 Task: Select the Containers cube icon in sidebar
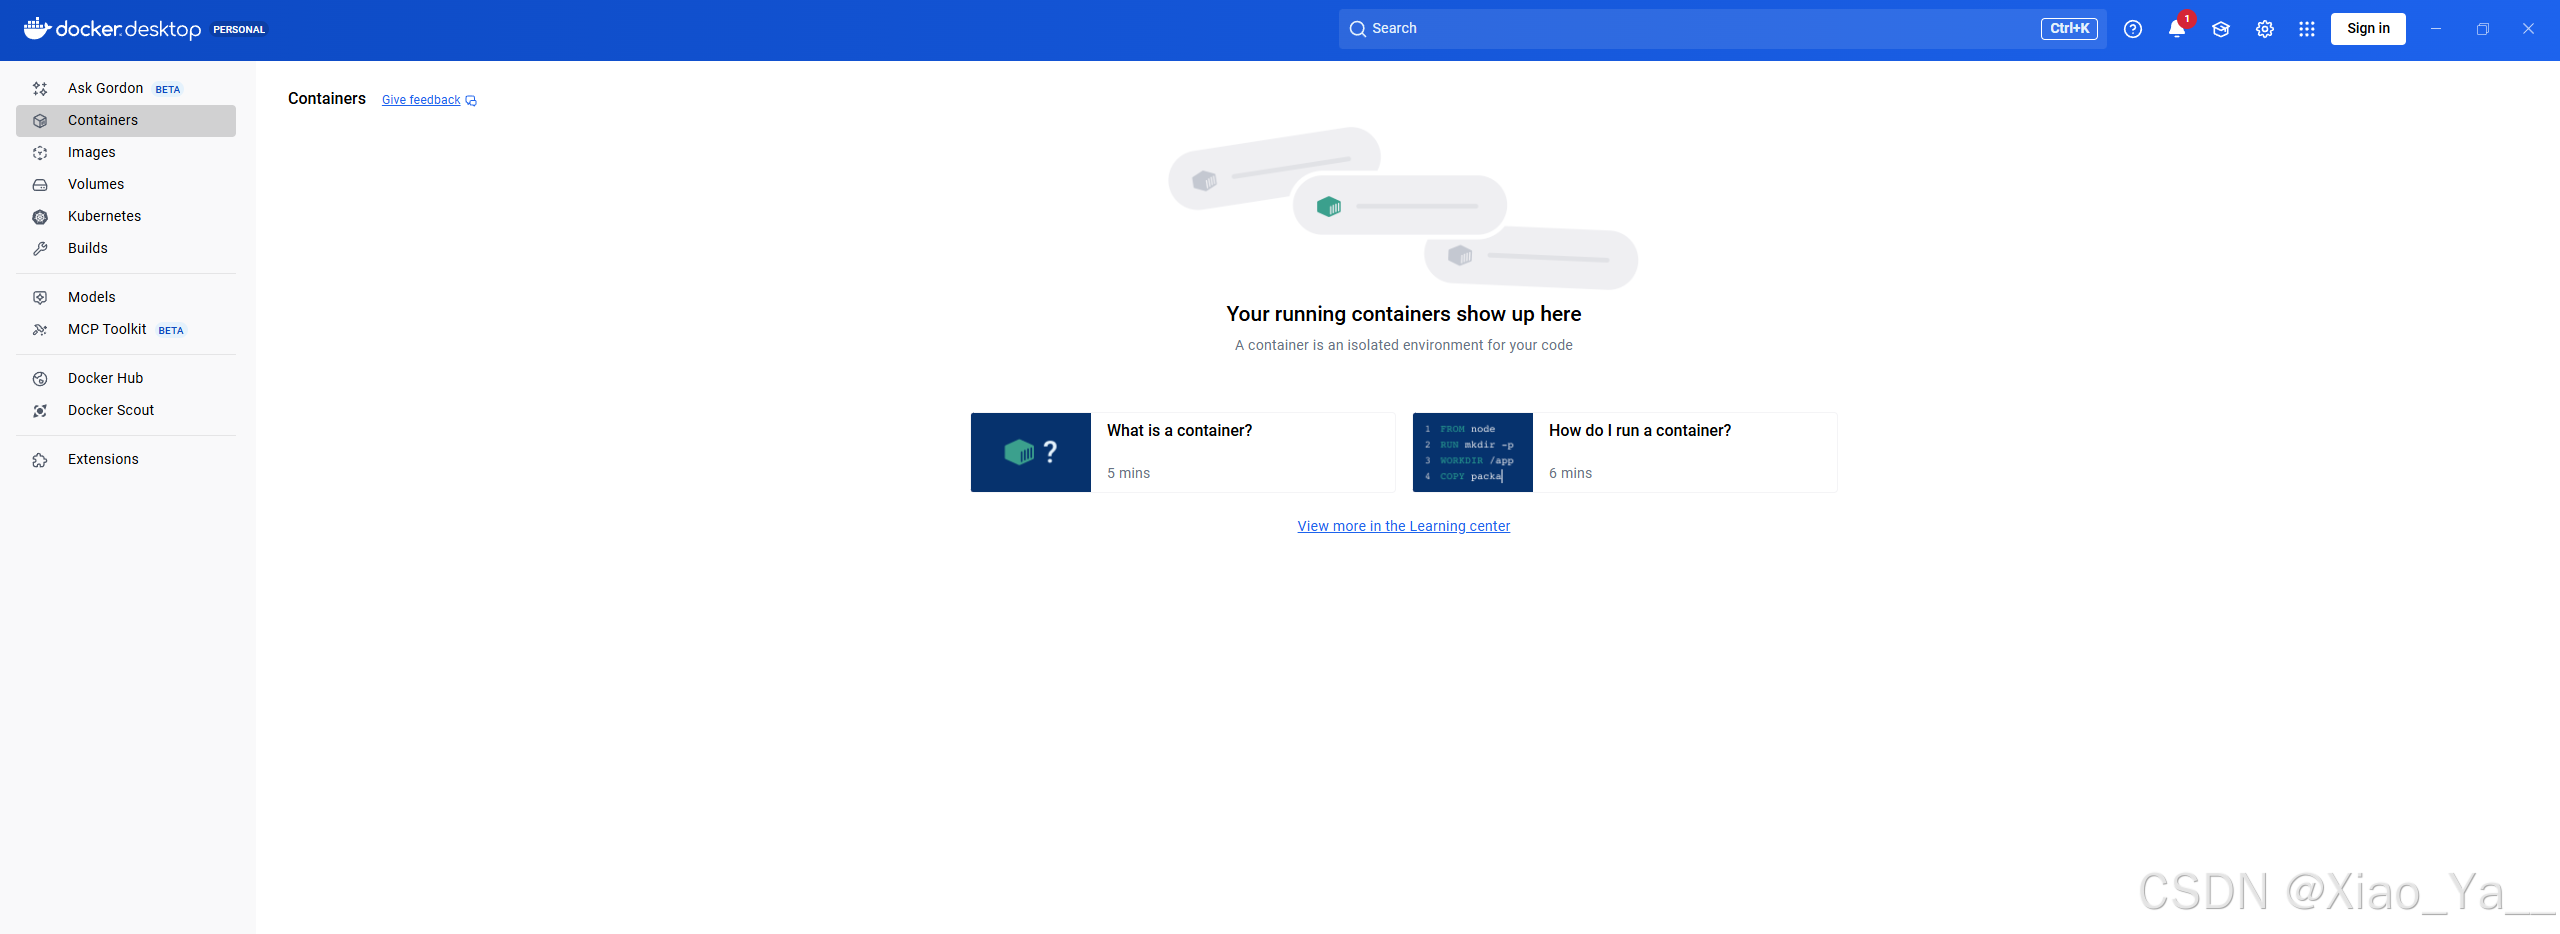(x=40, y=121)
